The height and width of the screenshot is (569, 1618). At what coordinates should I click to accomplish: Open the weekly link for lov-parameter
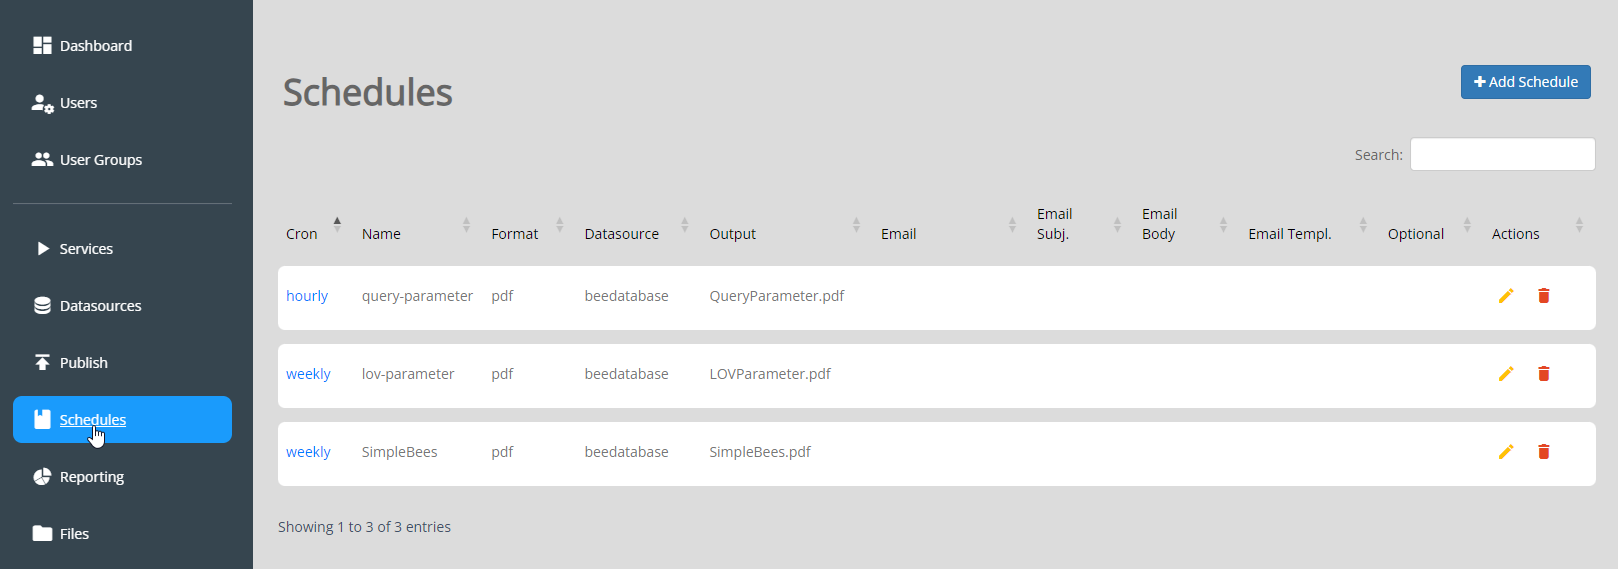click(308, 374)
